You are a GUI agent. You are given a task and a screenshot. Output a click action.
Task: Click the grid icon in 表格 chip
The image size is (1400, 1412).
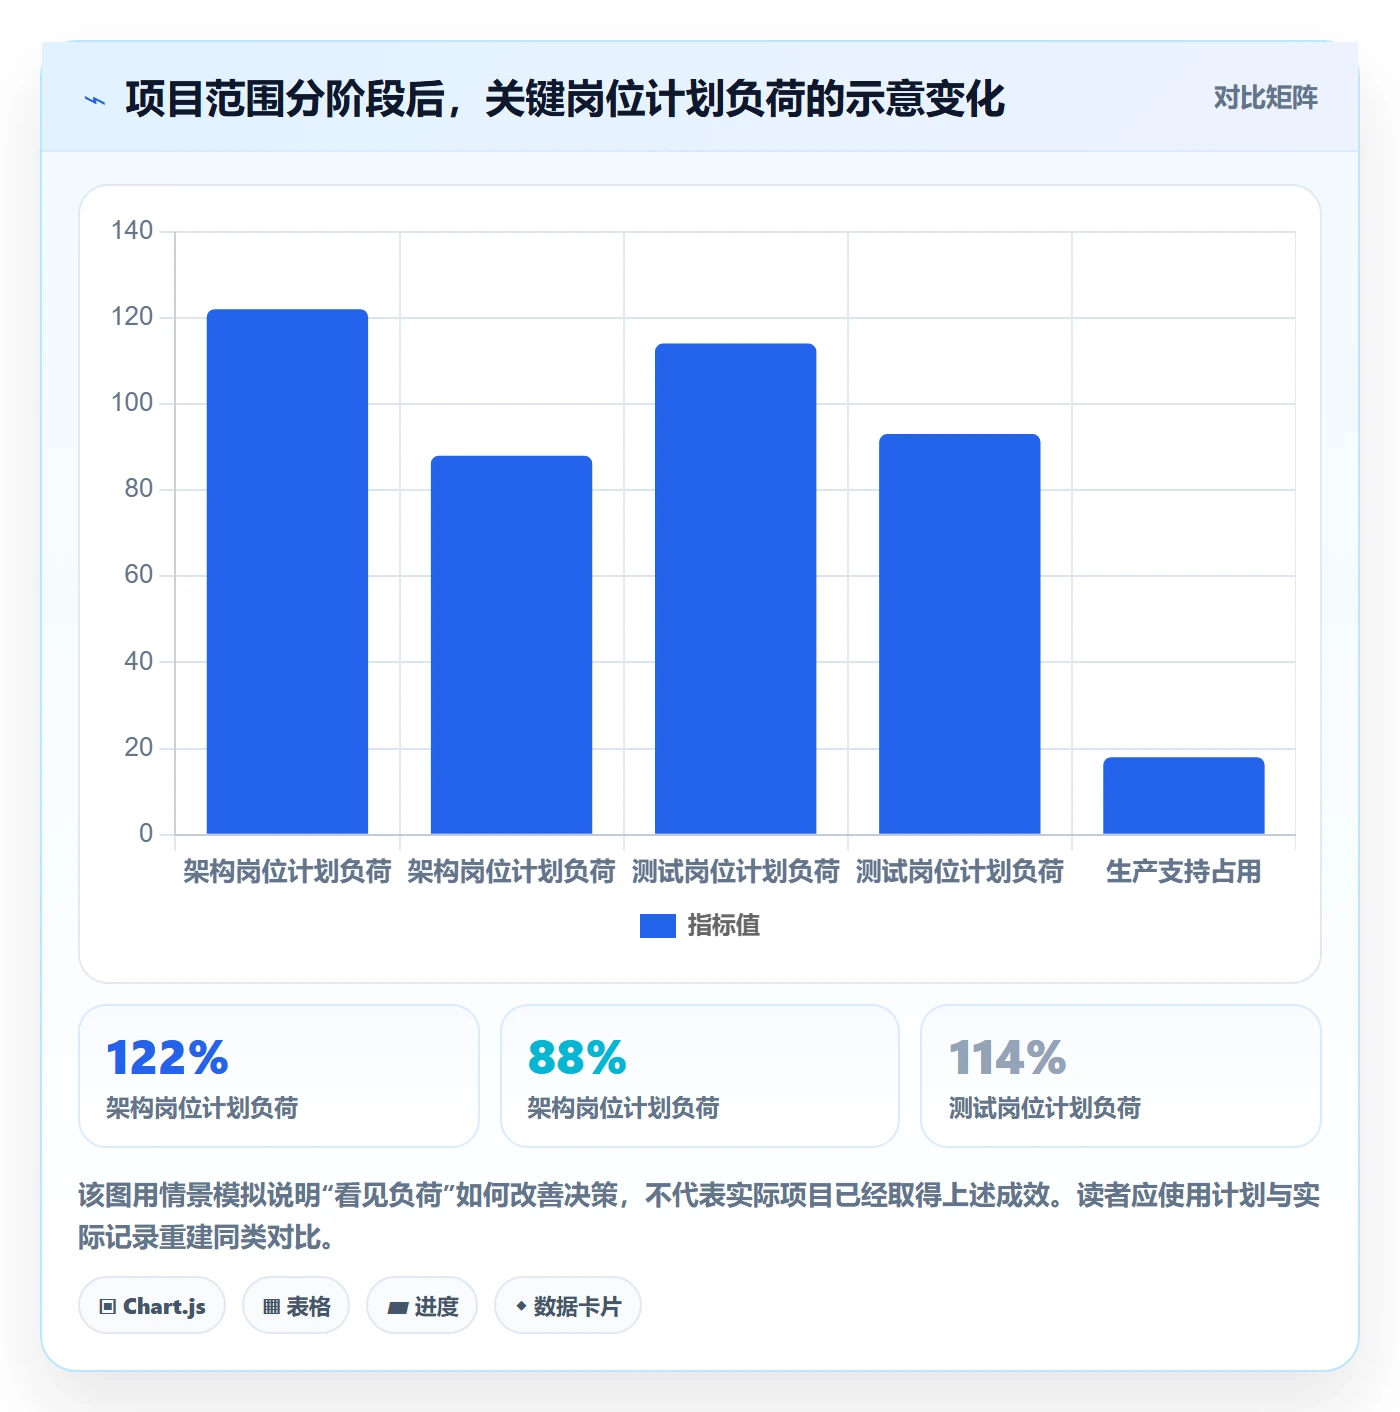271,1306
